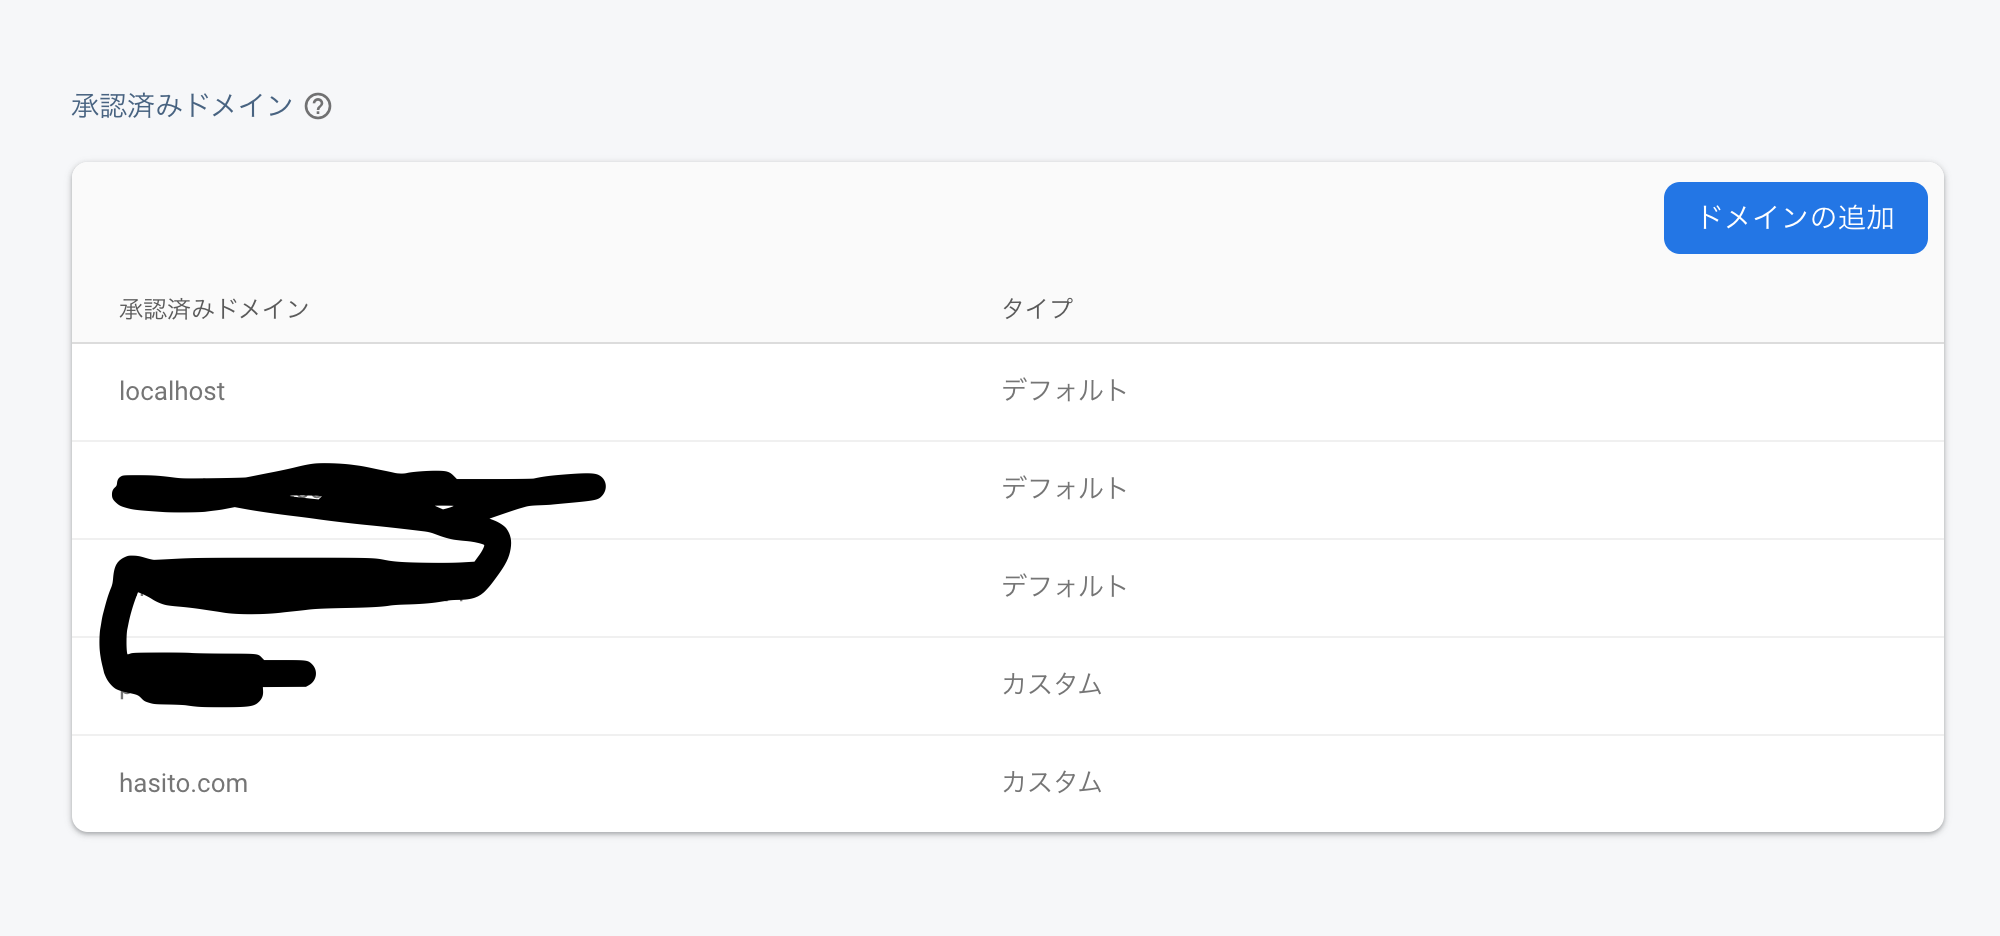Image resolution: width=2000 pixels, height=936 pixels.
Task: Click デフォルト label in the third row
Action: tap(1063, 587)
